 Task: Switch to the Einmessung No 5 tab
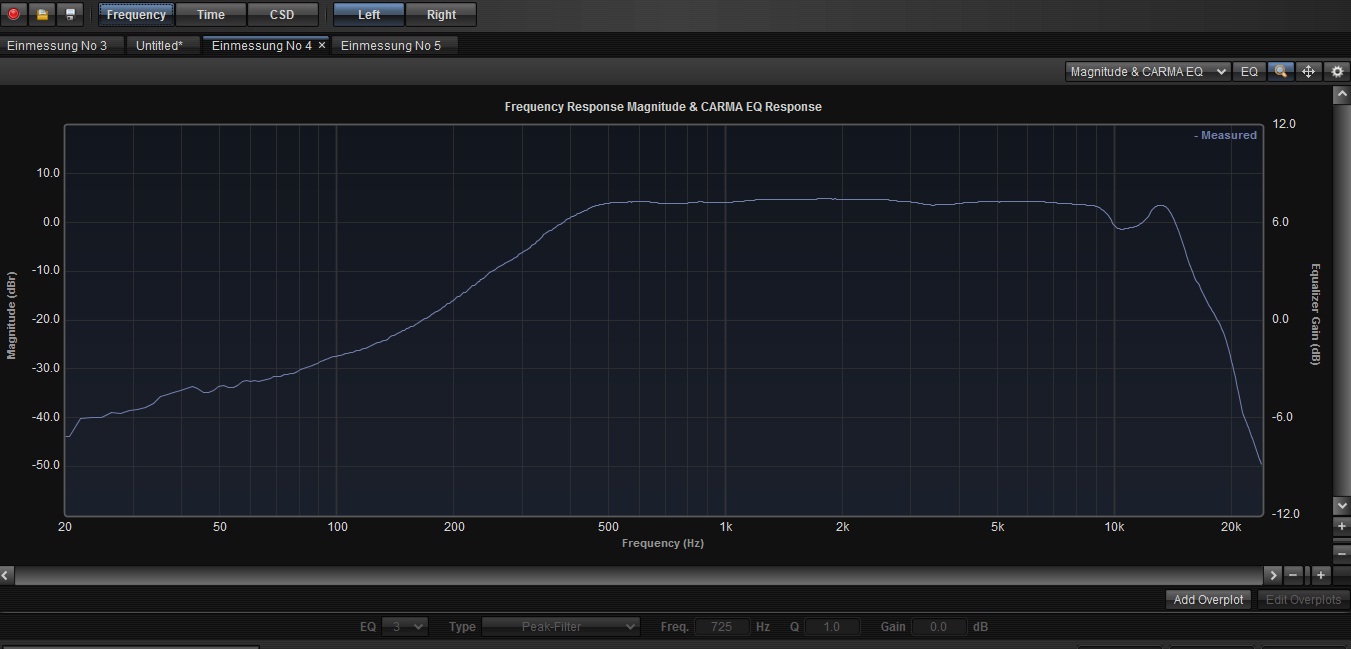pyautogui.click(x=391, y=46)
